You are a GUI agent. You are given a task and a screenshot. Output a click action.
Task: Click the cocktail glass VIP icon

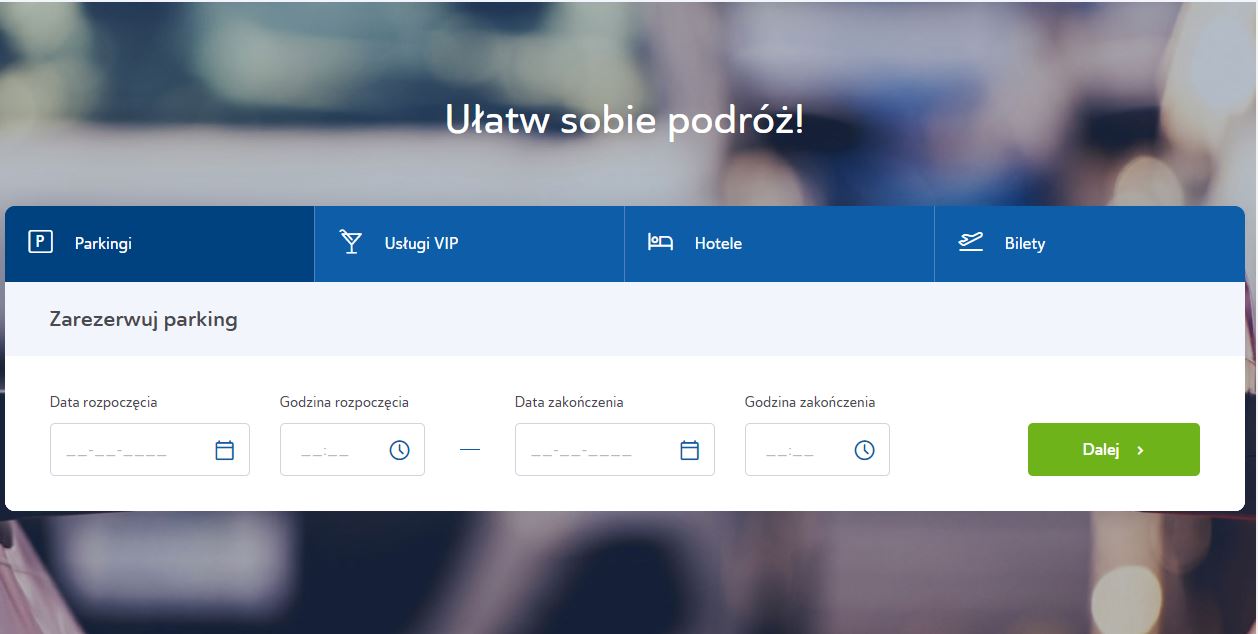(x=351, y=242)
